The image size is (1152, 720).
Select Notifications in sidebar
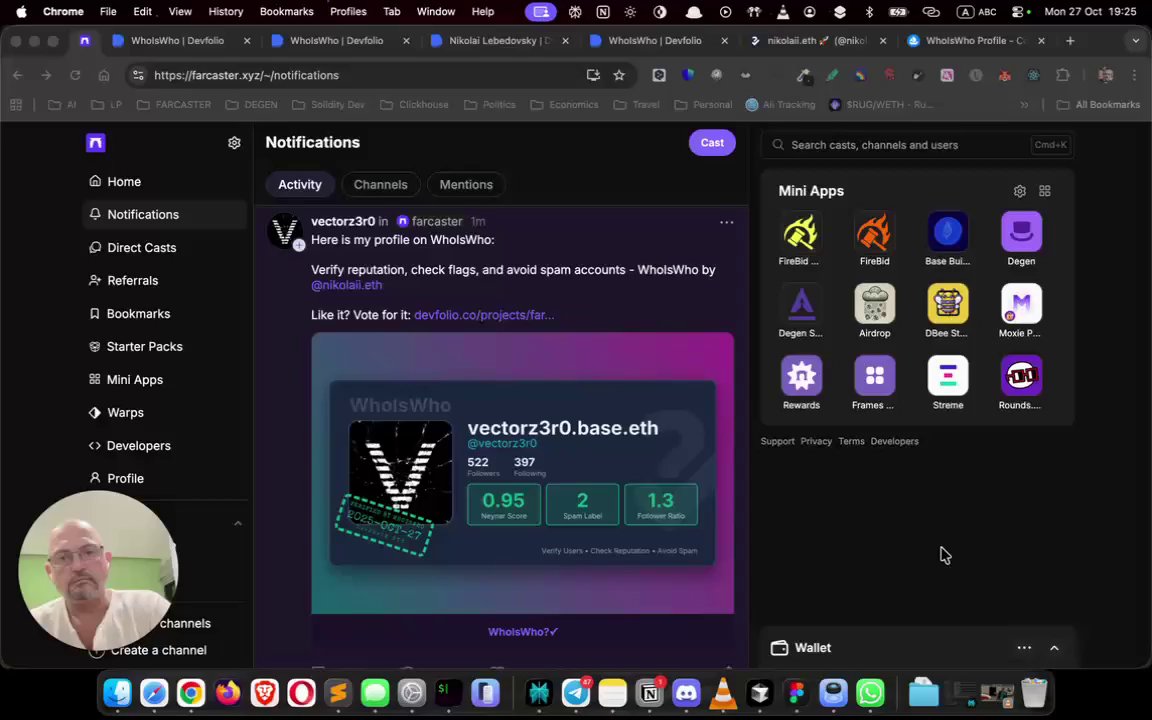point(165,215)
